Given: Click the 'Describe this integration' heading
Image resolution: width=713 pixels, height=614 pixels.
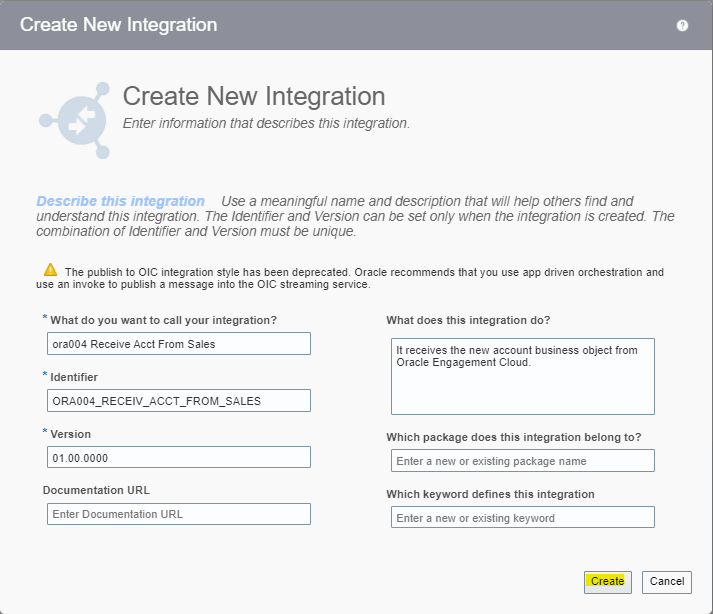Looking at the screenshot, I should point(121,201).
